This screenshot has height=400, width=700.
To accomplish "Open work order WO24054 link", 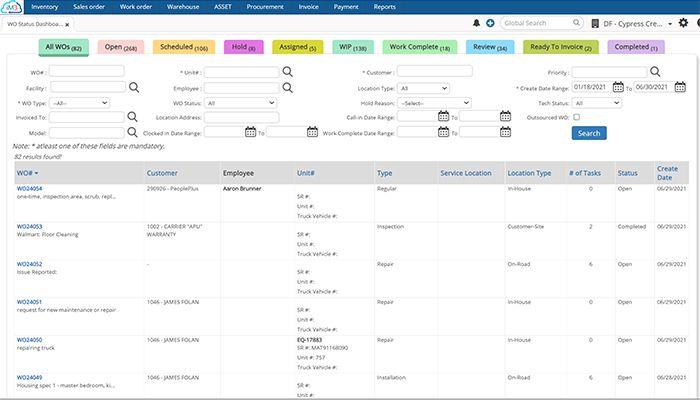I will 29,189.
